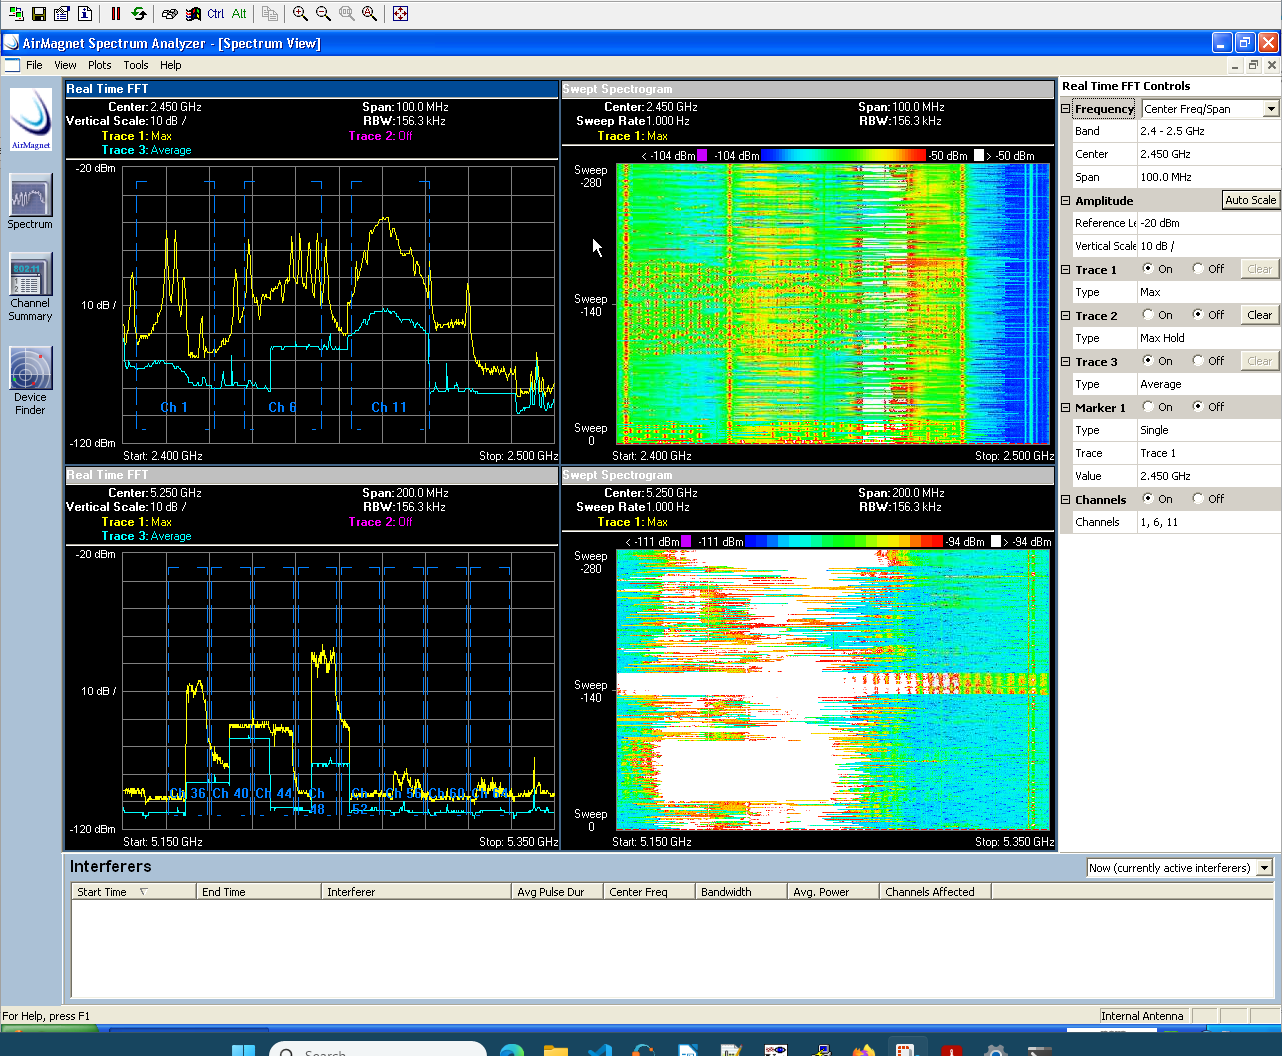Click white swatch beside -50 dBm
This screenshot has width=1282, height=1056.
(x=978, y=155)
